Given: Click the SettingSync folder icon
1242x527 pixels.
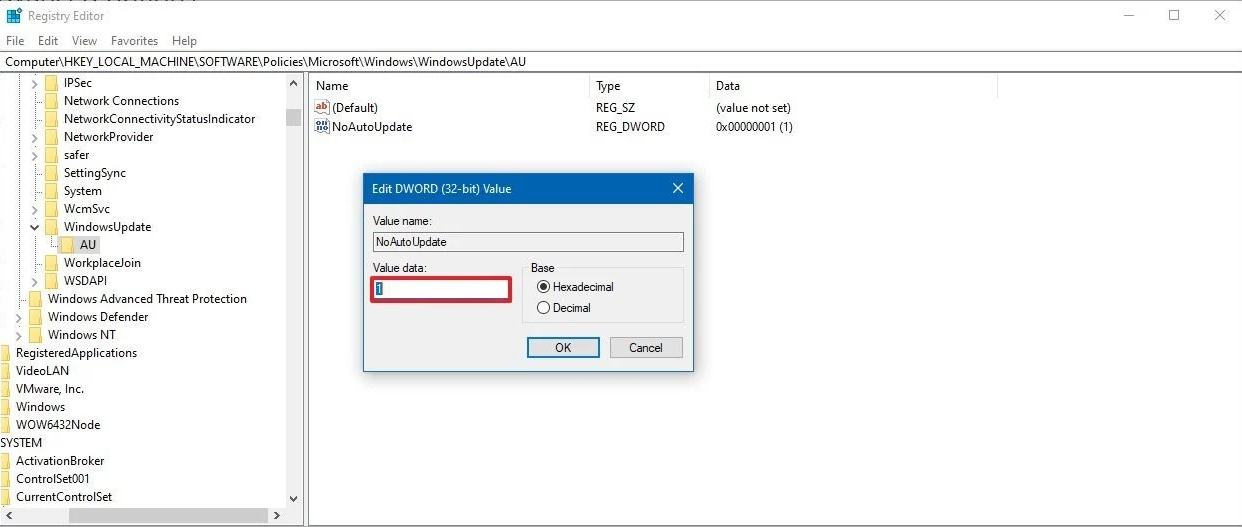Looking at the screenshot, I should [52, 173].
